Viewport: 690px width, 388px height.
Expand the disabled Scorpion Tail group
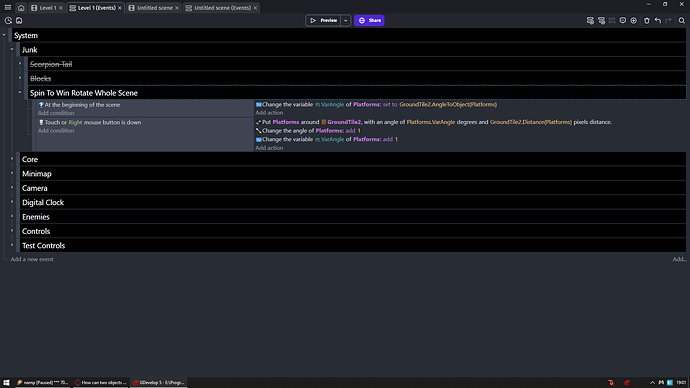[20, 64]
